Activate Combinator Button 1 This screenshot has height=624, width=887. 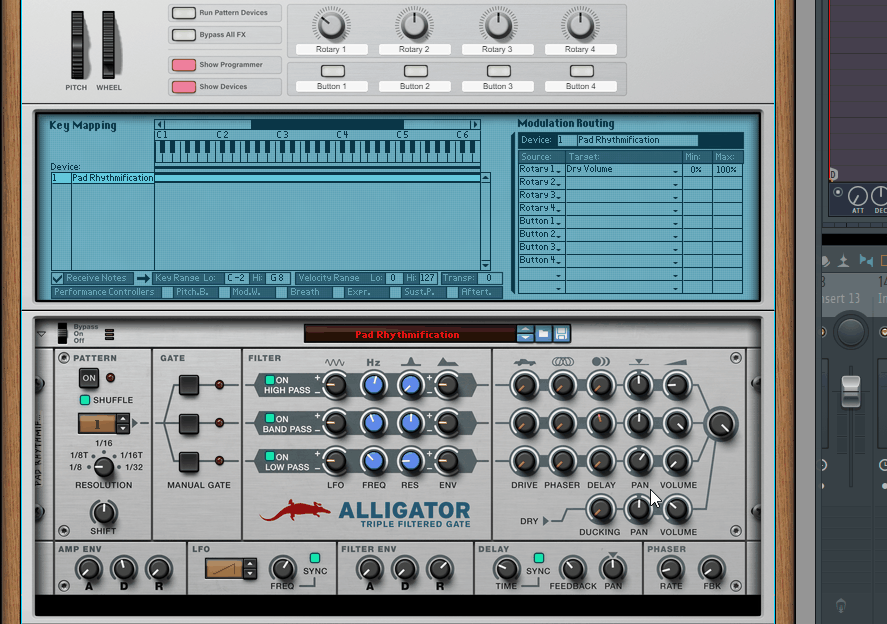[x=333, y=71]
